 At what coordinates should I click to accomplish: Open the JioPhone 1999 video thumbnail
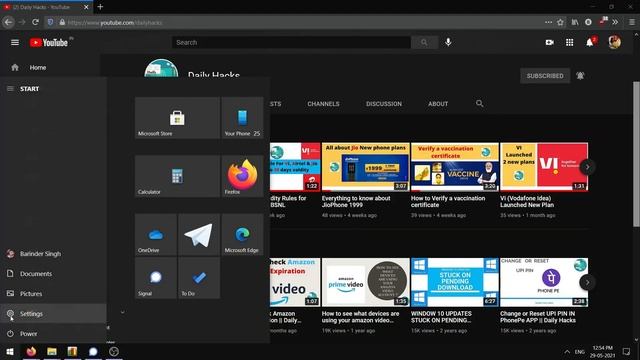point(365,167)
